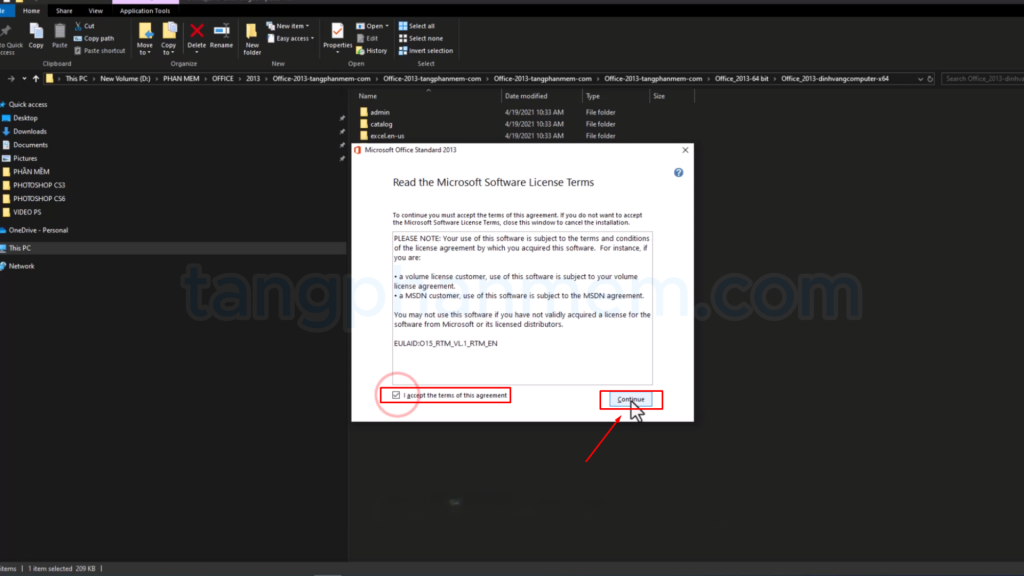The height and width of the screenshot is (576, 1024).
Task: Switch to the Share ribbon tab
Action: point(64,10)
